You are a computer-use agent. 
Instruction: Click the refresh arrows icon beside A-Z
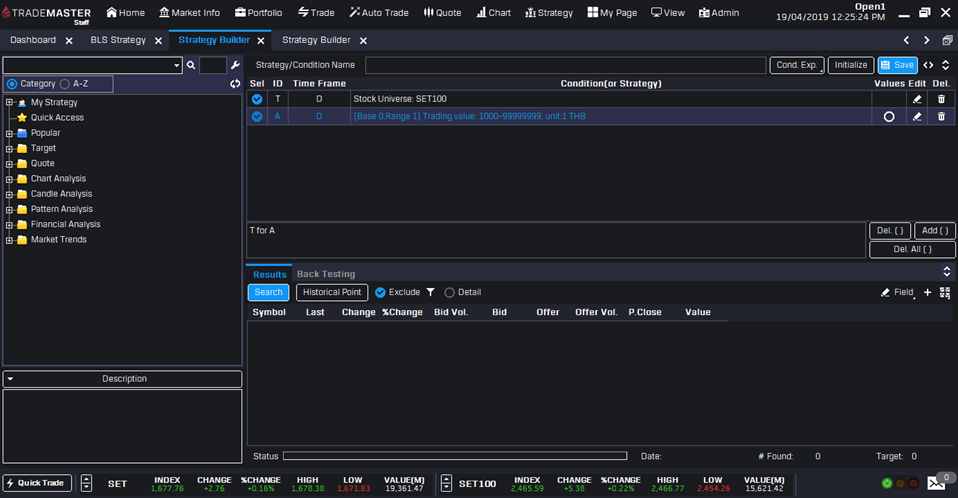(235, 84)
